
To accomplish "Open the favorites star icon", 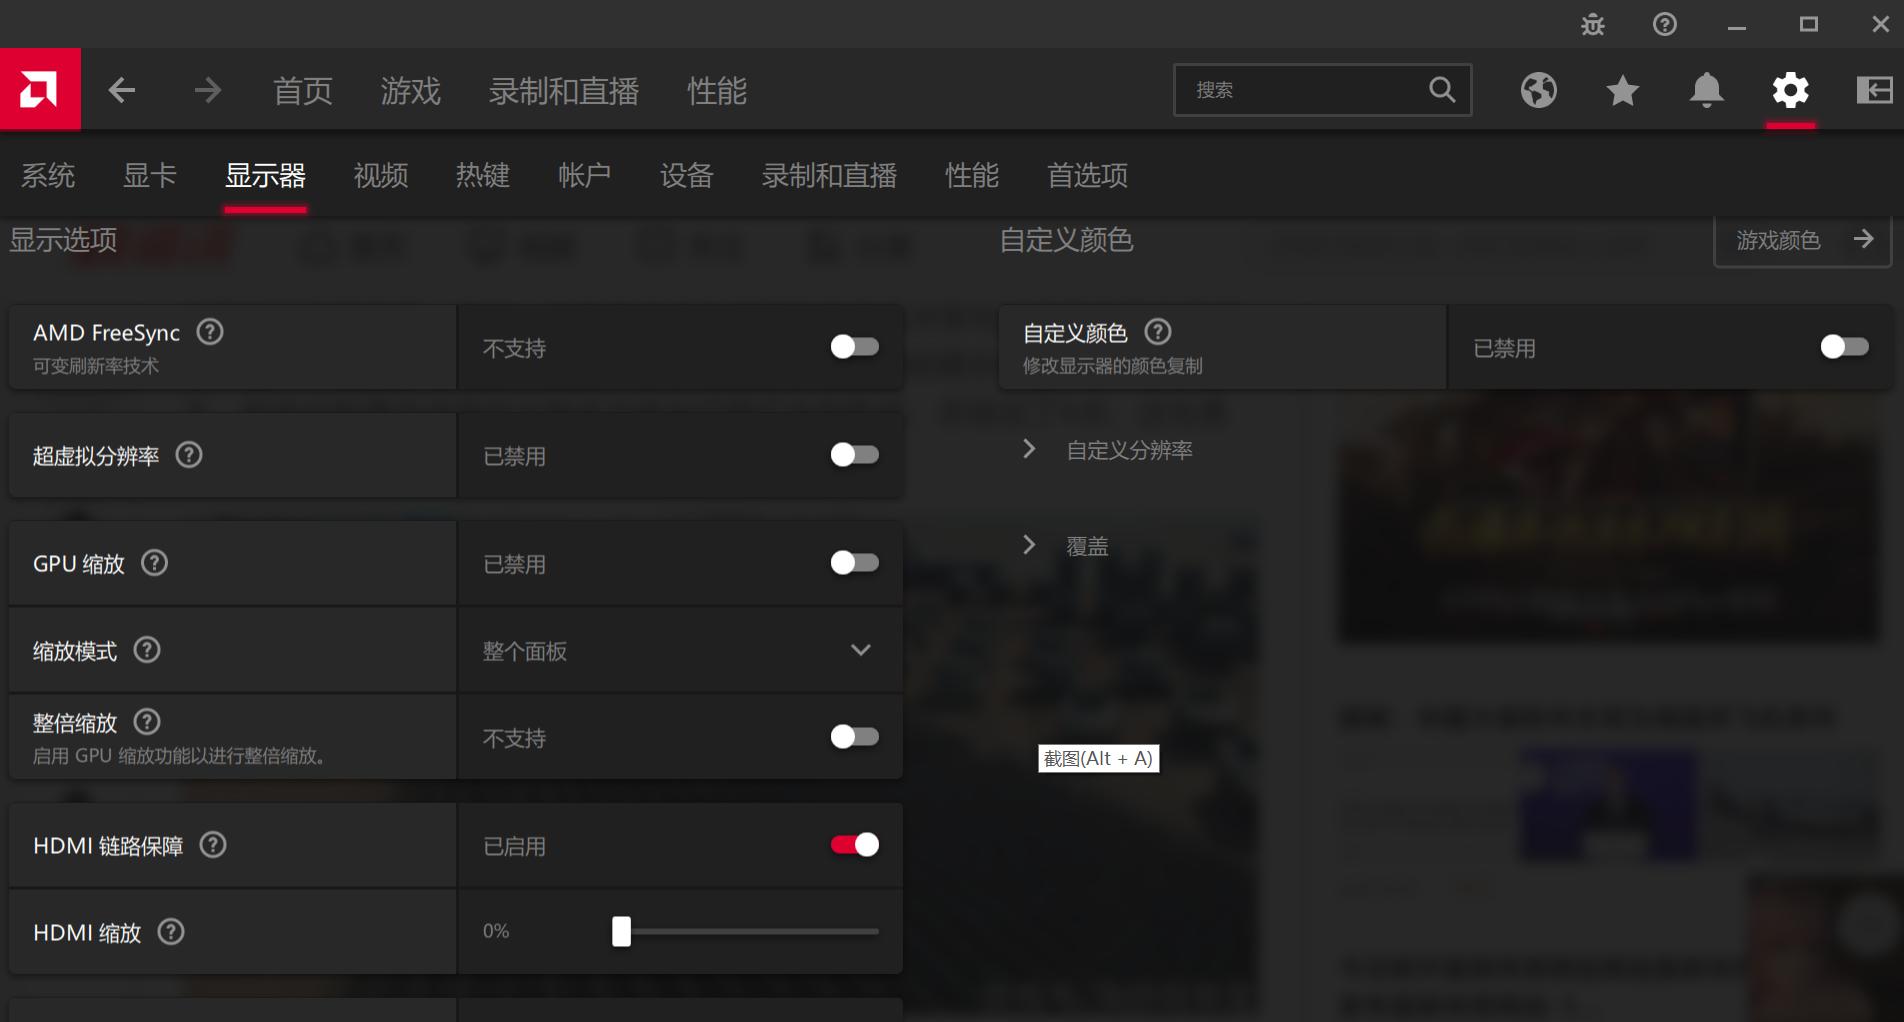I will click(x=1621, y=89).
